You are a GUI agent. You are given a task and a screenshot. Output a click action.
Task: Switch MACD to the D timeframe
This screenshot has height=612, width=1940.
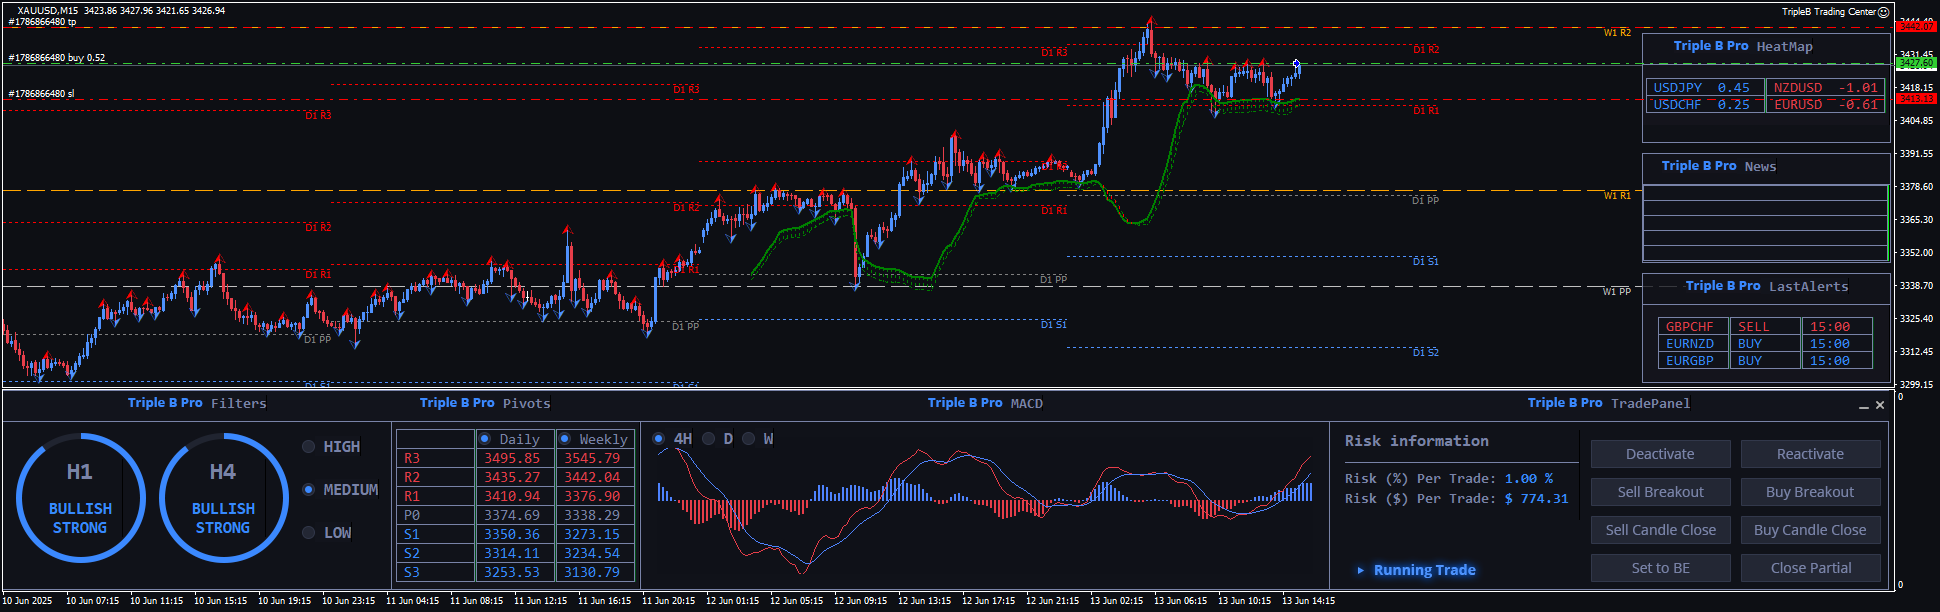709,439
